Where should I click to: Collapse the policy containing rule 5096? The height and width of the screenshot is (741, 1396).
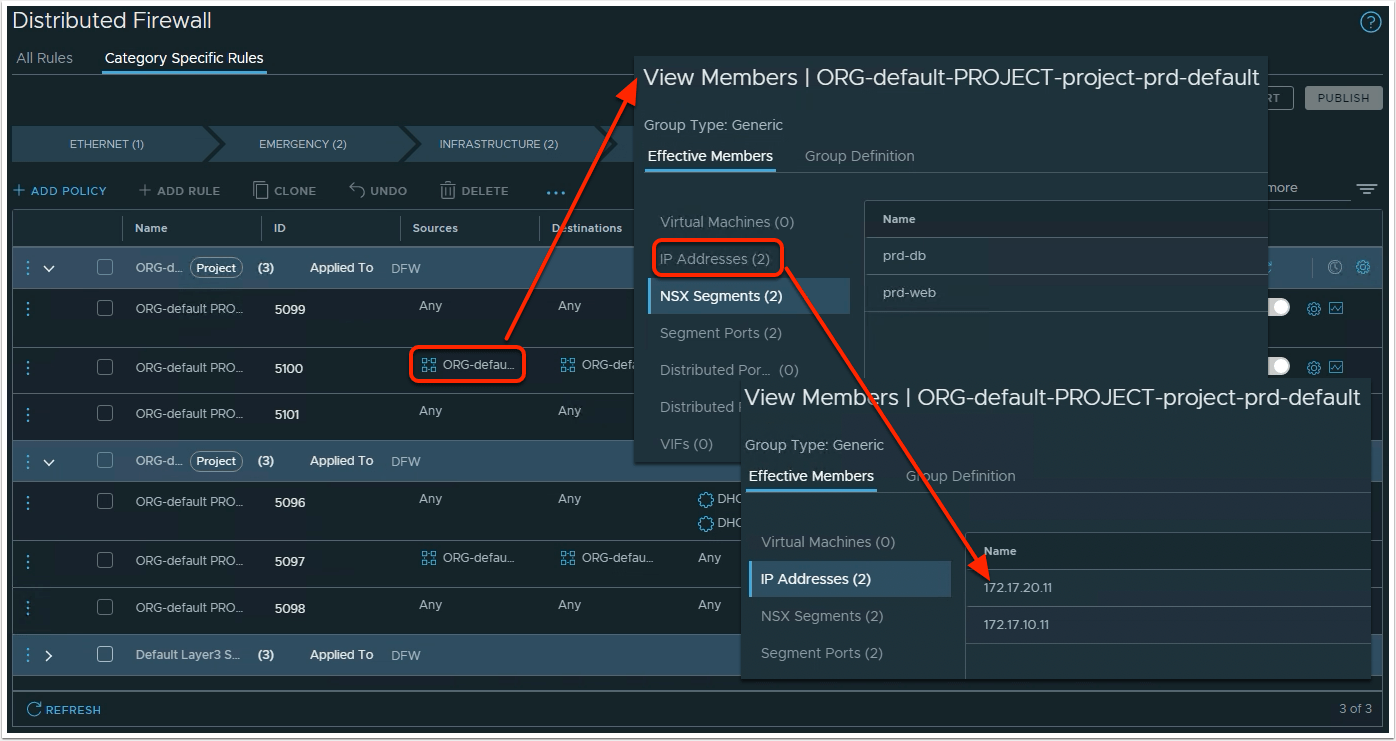click(x=49, y=462)
